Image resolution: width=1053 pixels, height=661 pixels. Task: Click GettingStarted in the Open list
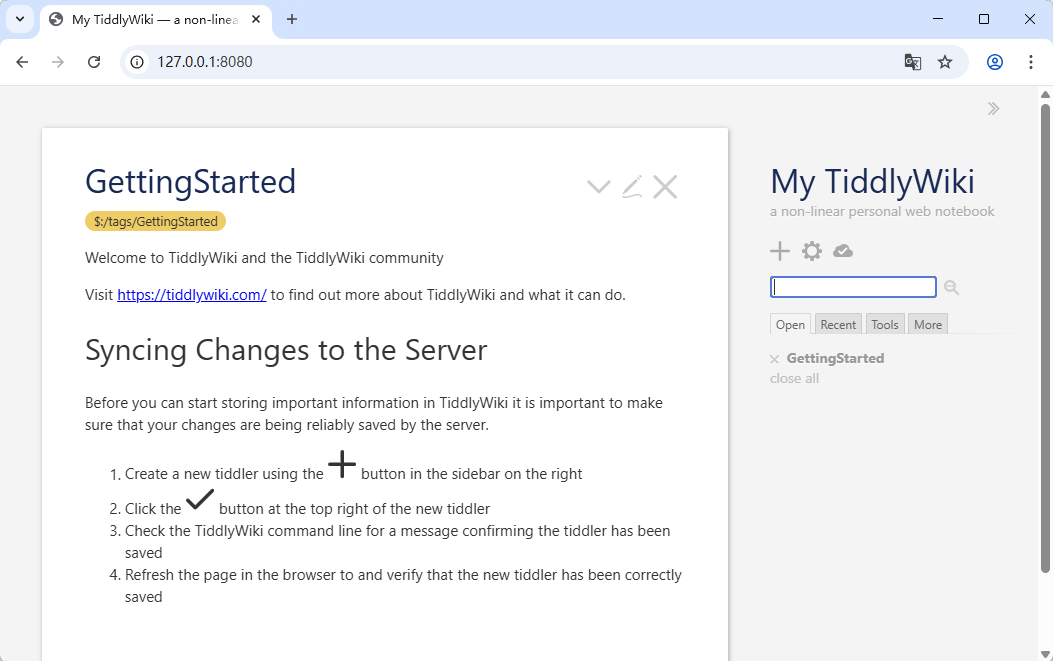click(x=835, y=358)
